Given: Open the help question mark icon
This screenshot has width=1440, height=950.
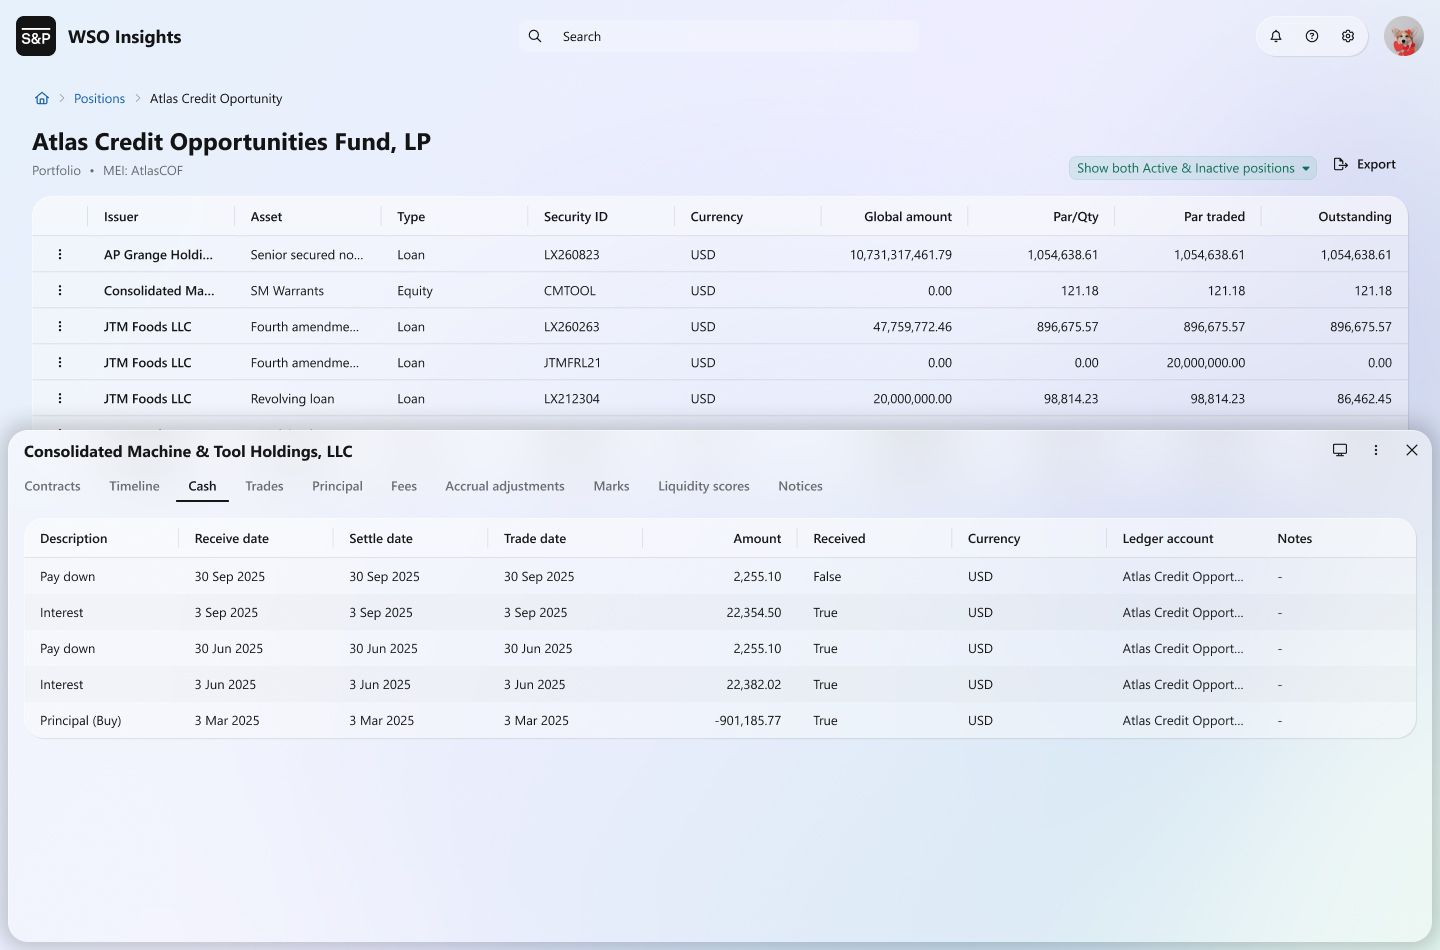Looking at the screenshot, I should 1312,37.
